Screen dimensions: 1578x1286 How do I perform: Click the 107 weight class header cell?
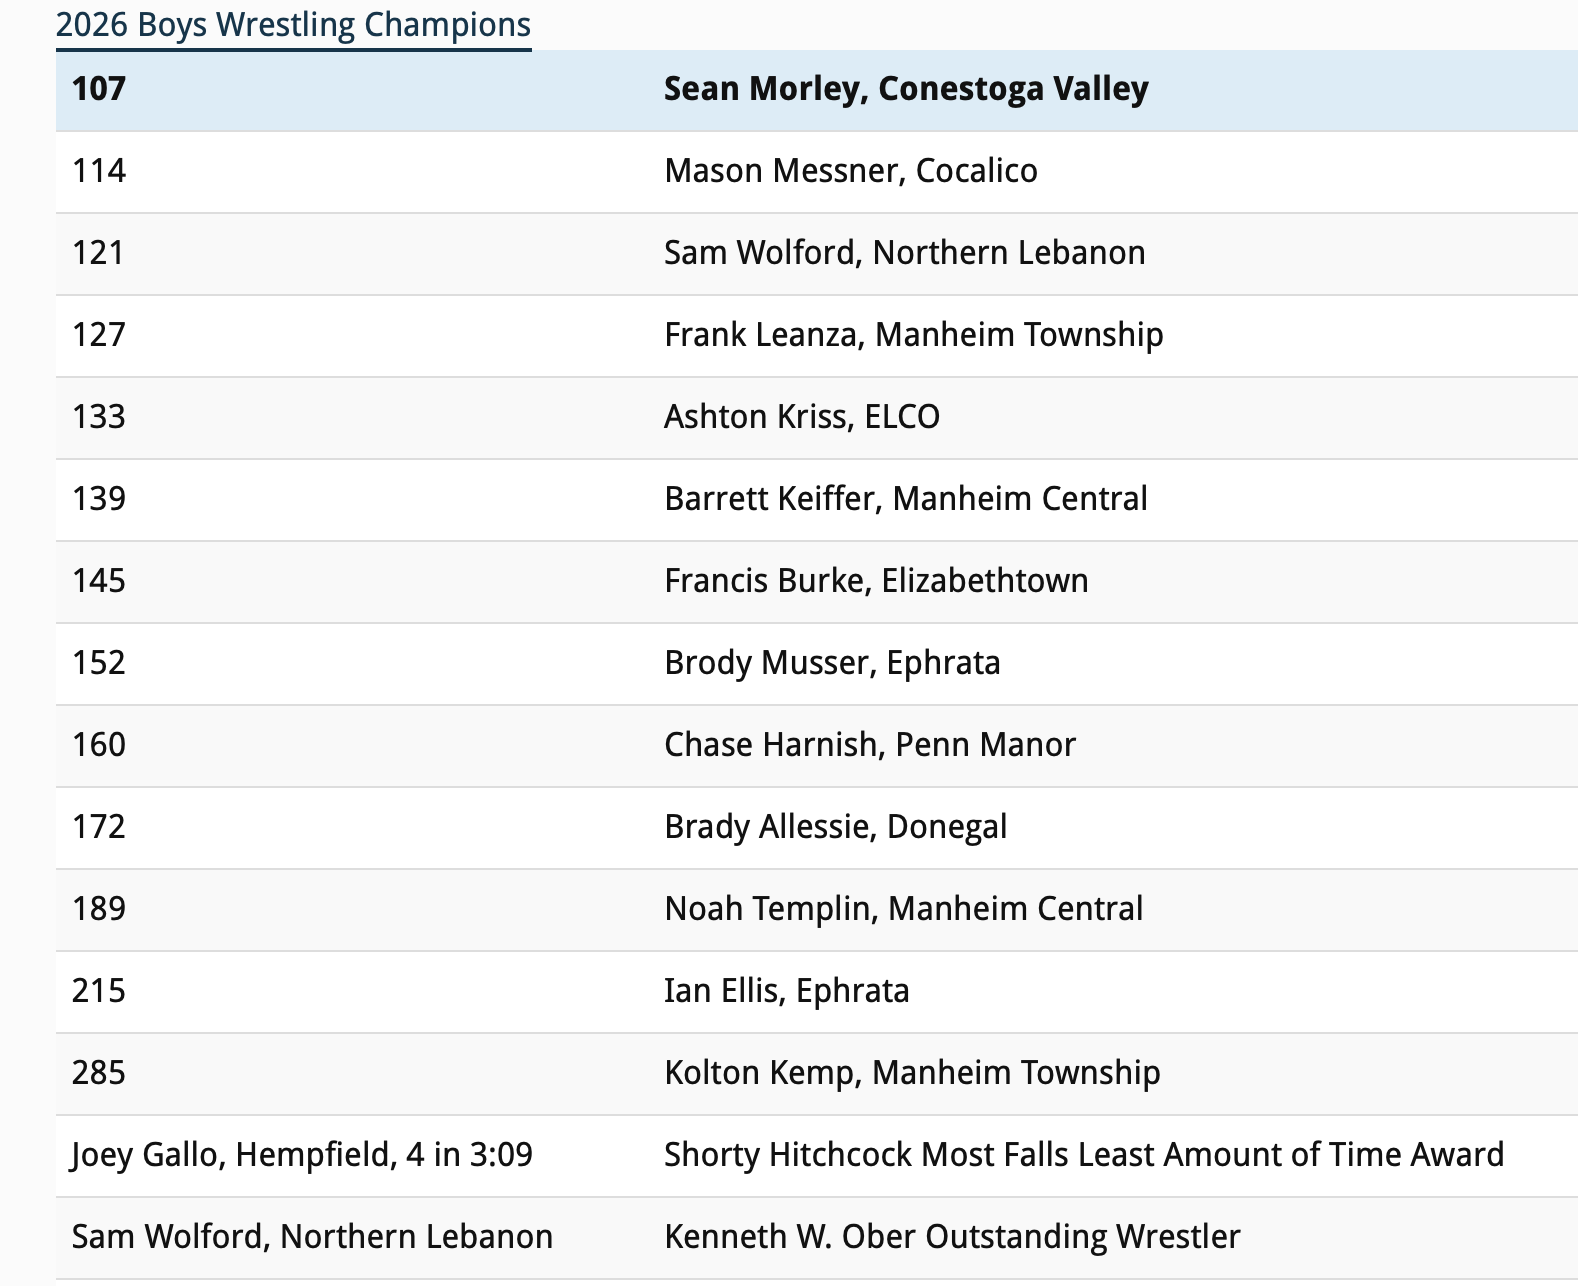click(x=99, y=89)
